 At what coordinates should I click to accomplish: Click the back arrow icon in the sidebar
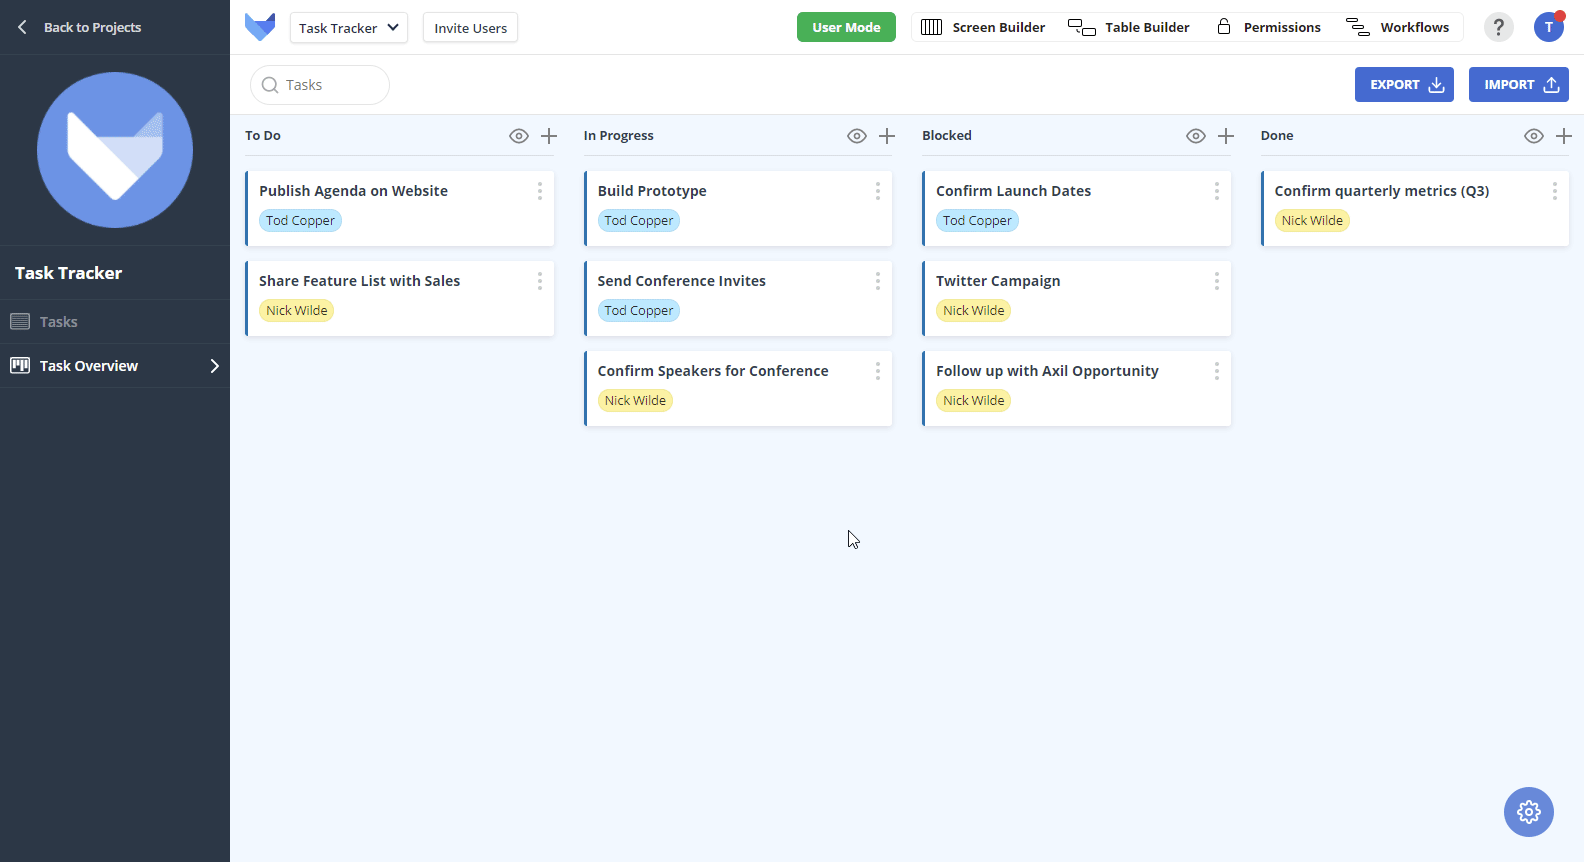pos(22,27)
